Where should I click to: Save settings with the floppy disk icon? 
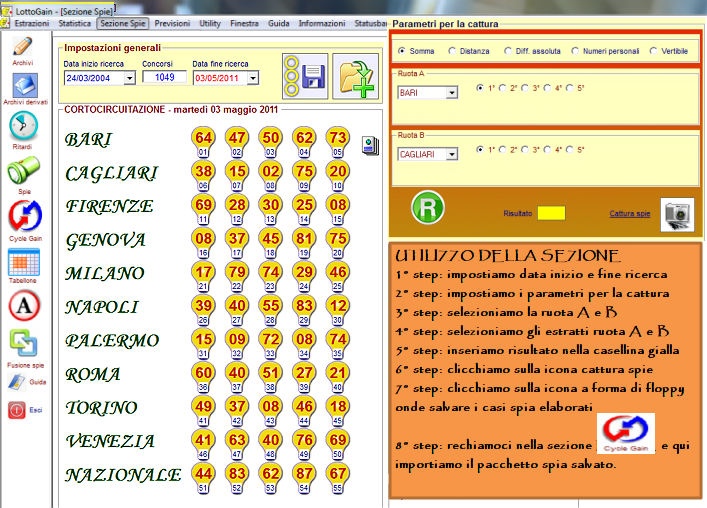(x=305, y=76)
